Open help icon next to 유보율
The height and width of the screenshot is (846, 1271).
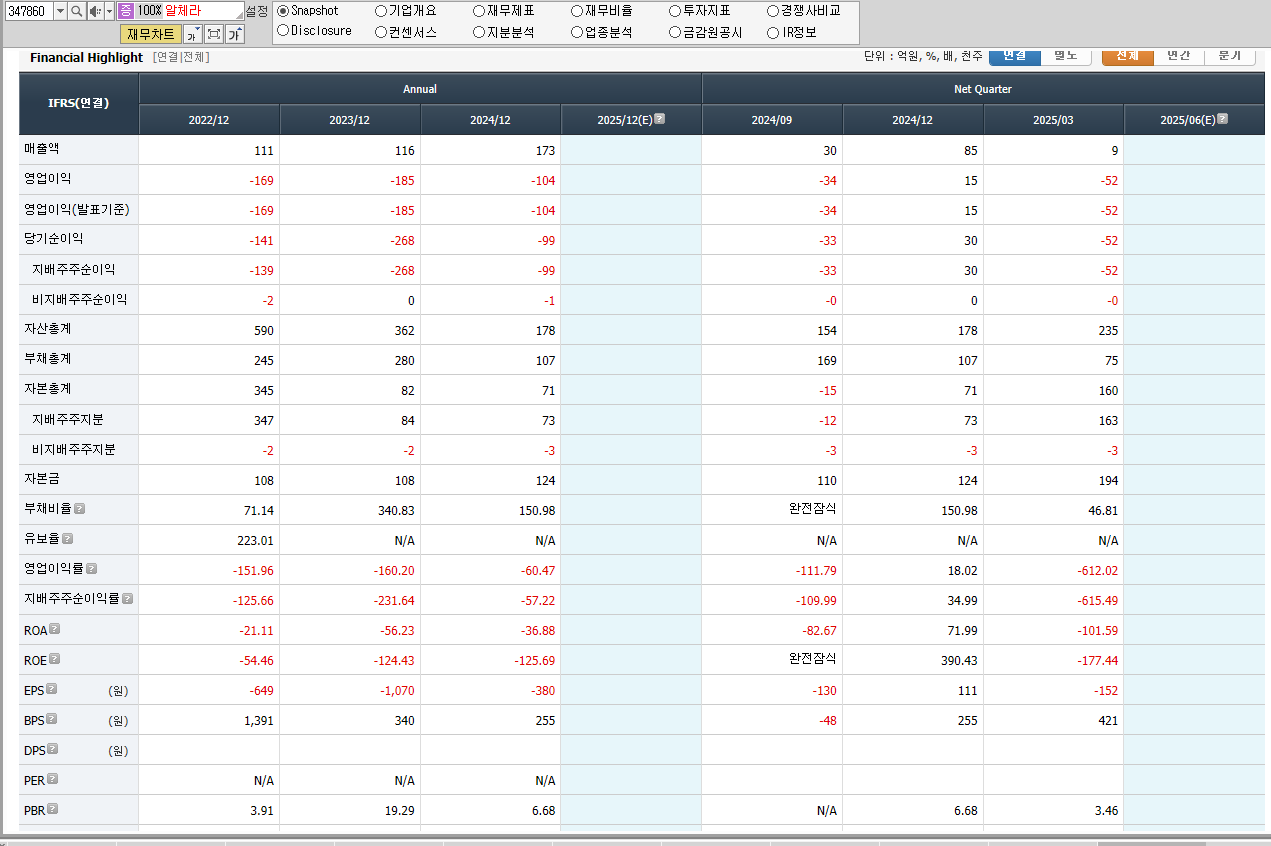pyautogui.click(x=68, y=538)
